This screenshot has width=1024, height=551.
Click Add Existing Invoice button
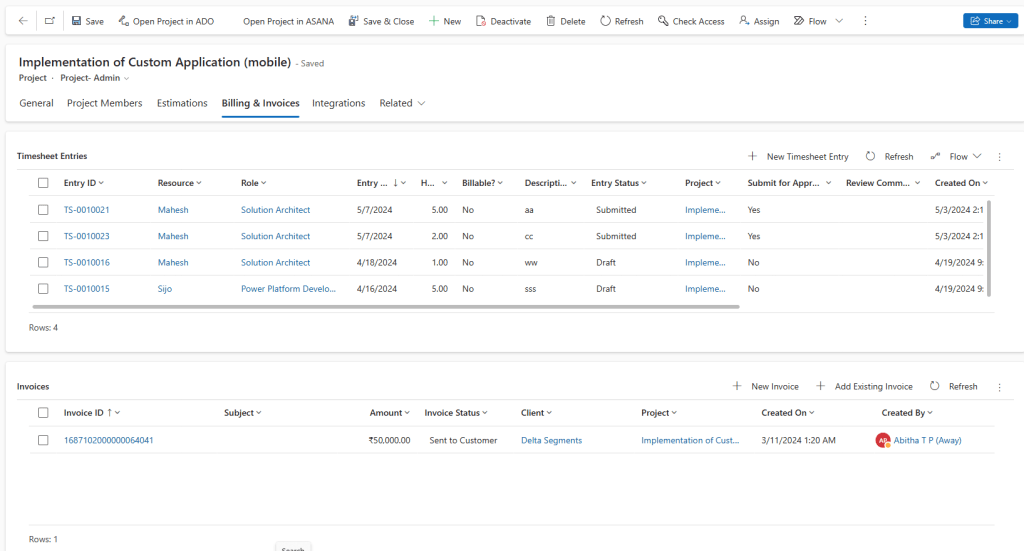click(x=864, y=386)
